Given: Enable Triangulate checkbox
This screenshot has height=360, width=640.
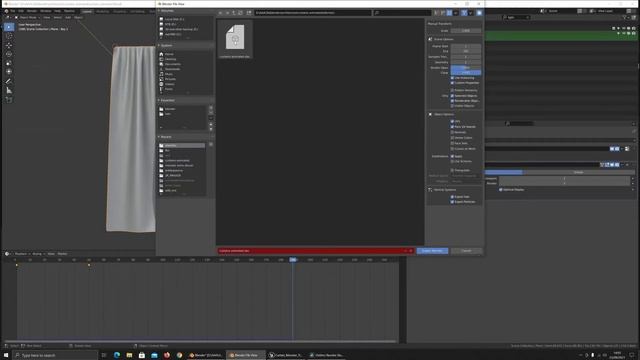Looking at the screenshot, I should point(452,170).
